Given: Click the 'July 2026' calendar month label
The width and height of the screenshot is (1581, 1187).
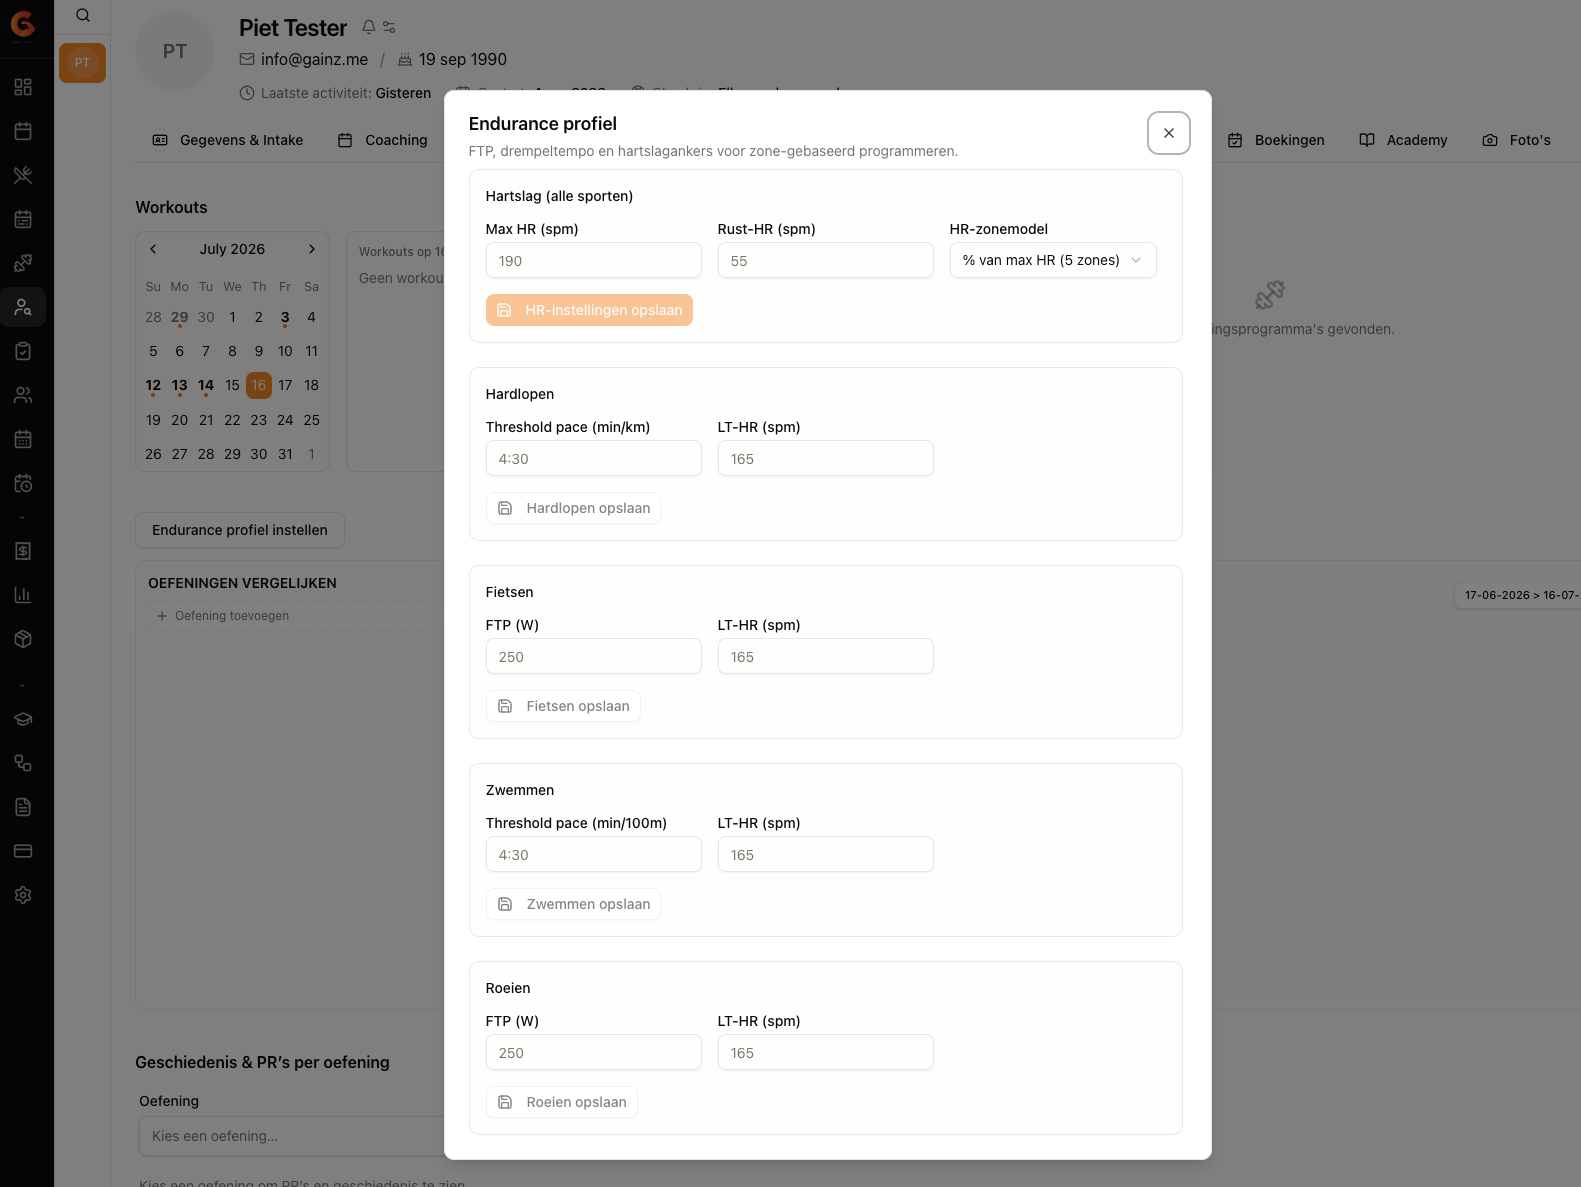Looking at the screenshot, I should click(232, 249).
